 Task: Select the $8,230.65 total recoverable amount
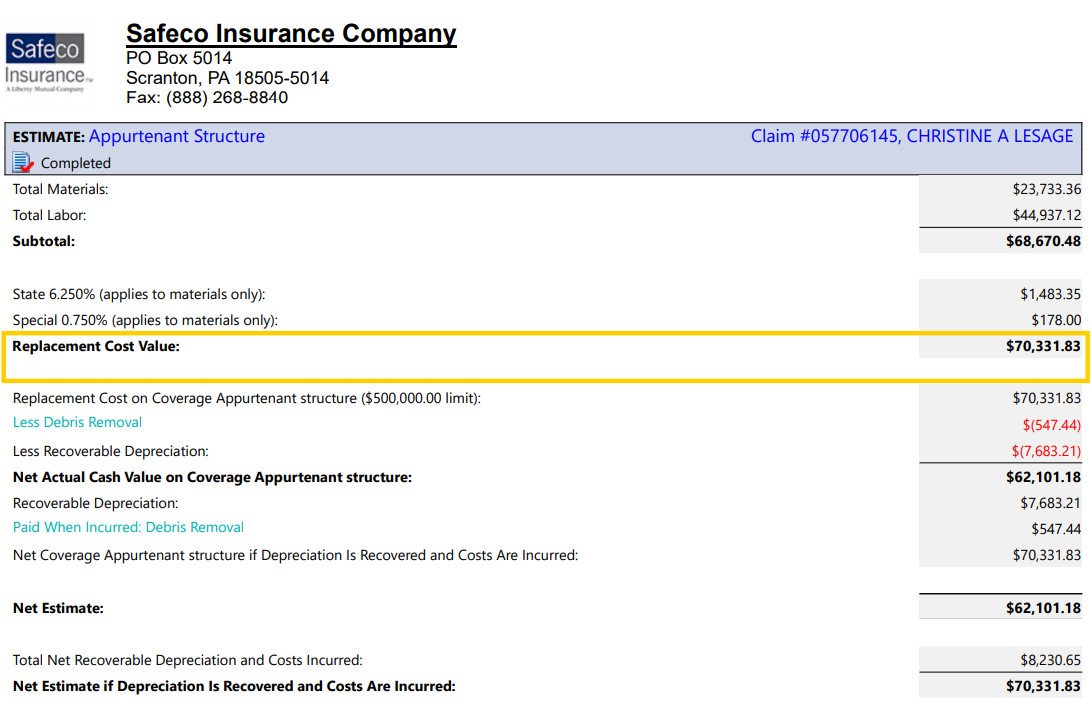1051,660
